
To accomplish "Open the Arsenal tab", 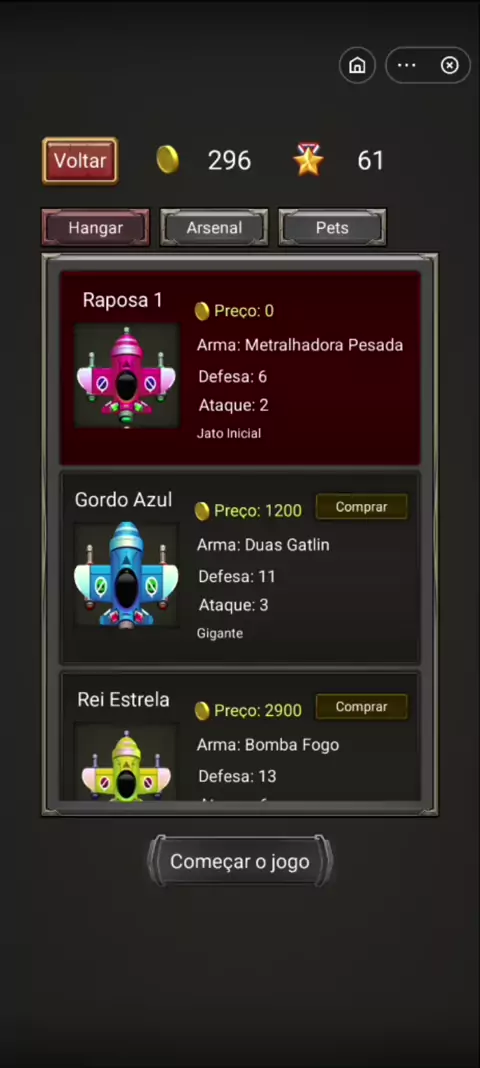I will pos(214,227).
